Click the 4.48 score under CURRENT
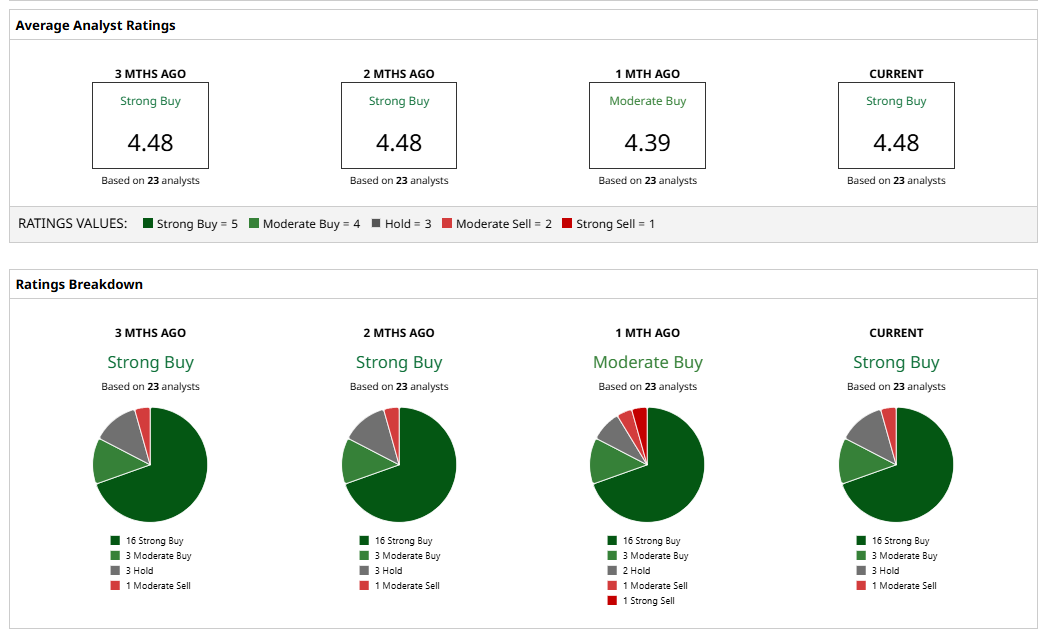This screenshot has width=1053, height=642. (896, 142)
